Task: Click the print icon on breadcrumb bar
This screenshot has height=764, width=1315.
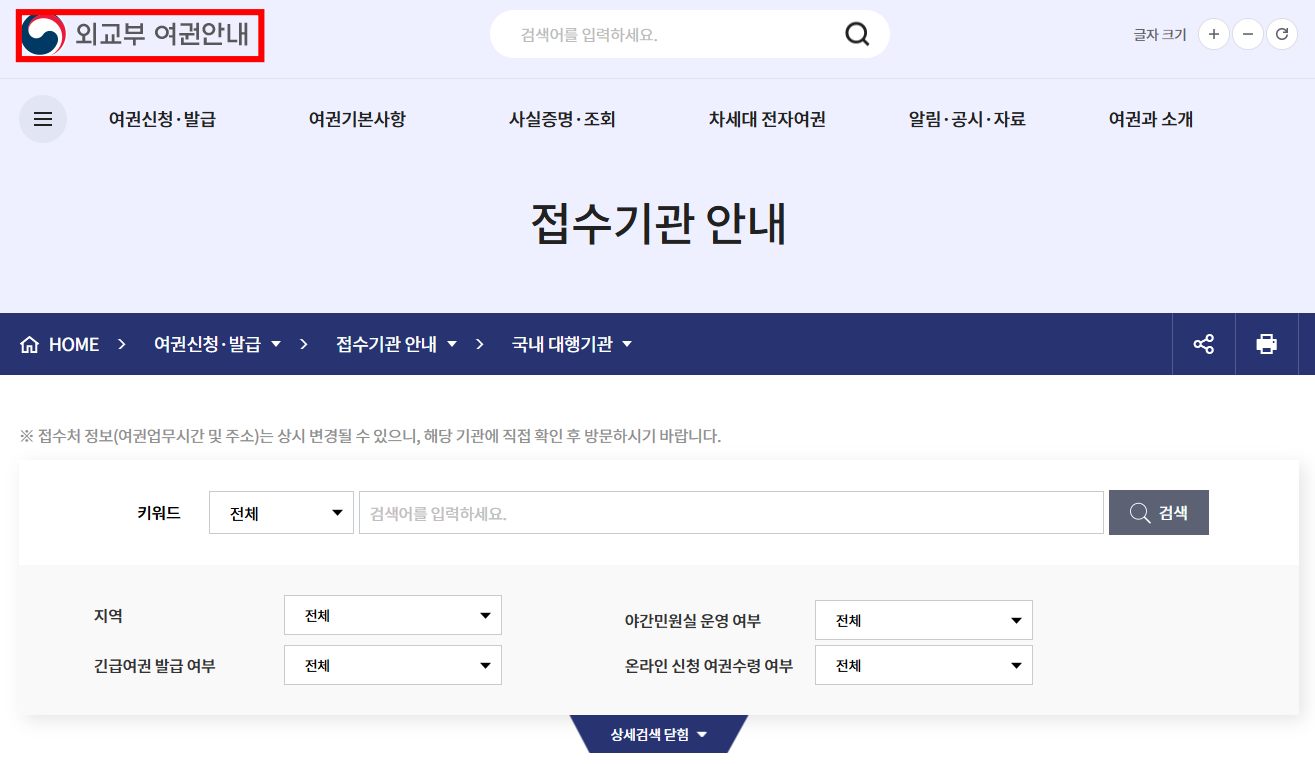Action: click(x=1267, y=343)
